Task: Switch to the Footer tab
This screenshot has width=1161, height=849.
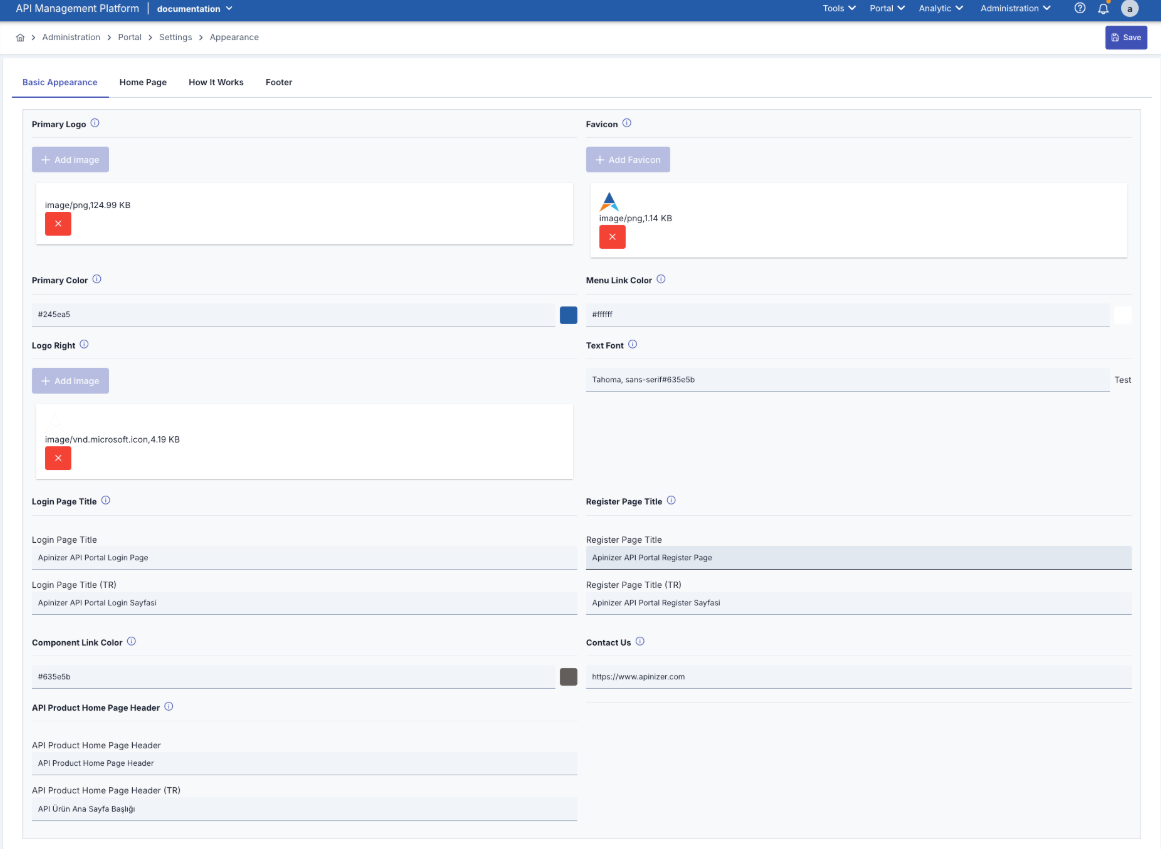Action: point(279,82)
